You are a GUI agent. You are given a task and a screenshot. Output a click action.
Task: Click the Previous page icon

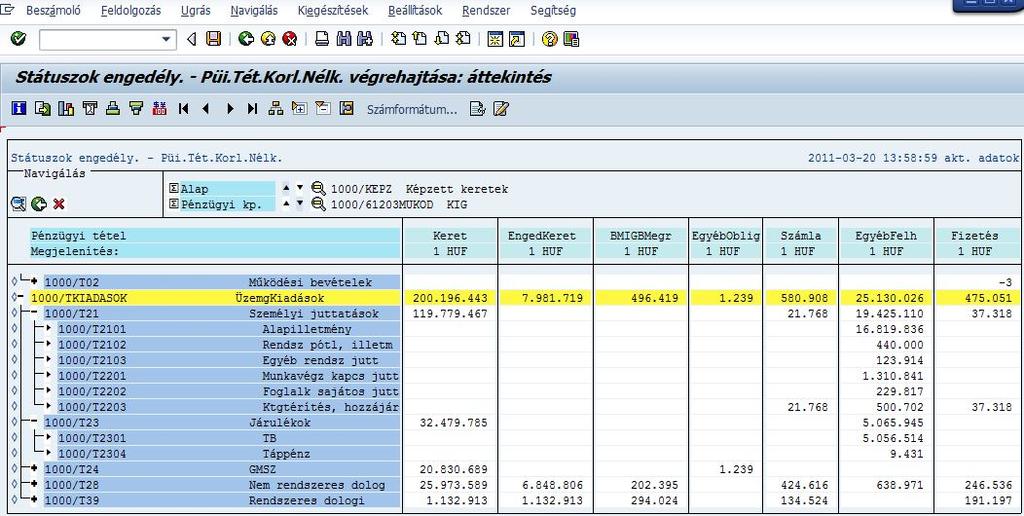click(x=420, y=39)
